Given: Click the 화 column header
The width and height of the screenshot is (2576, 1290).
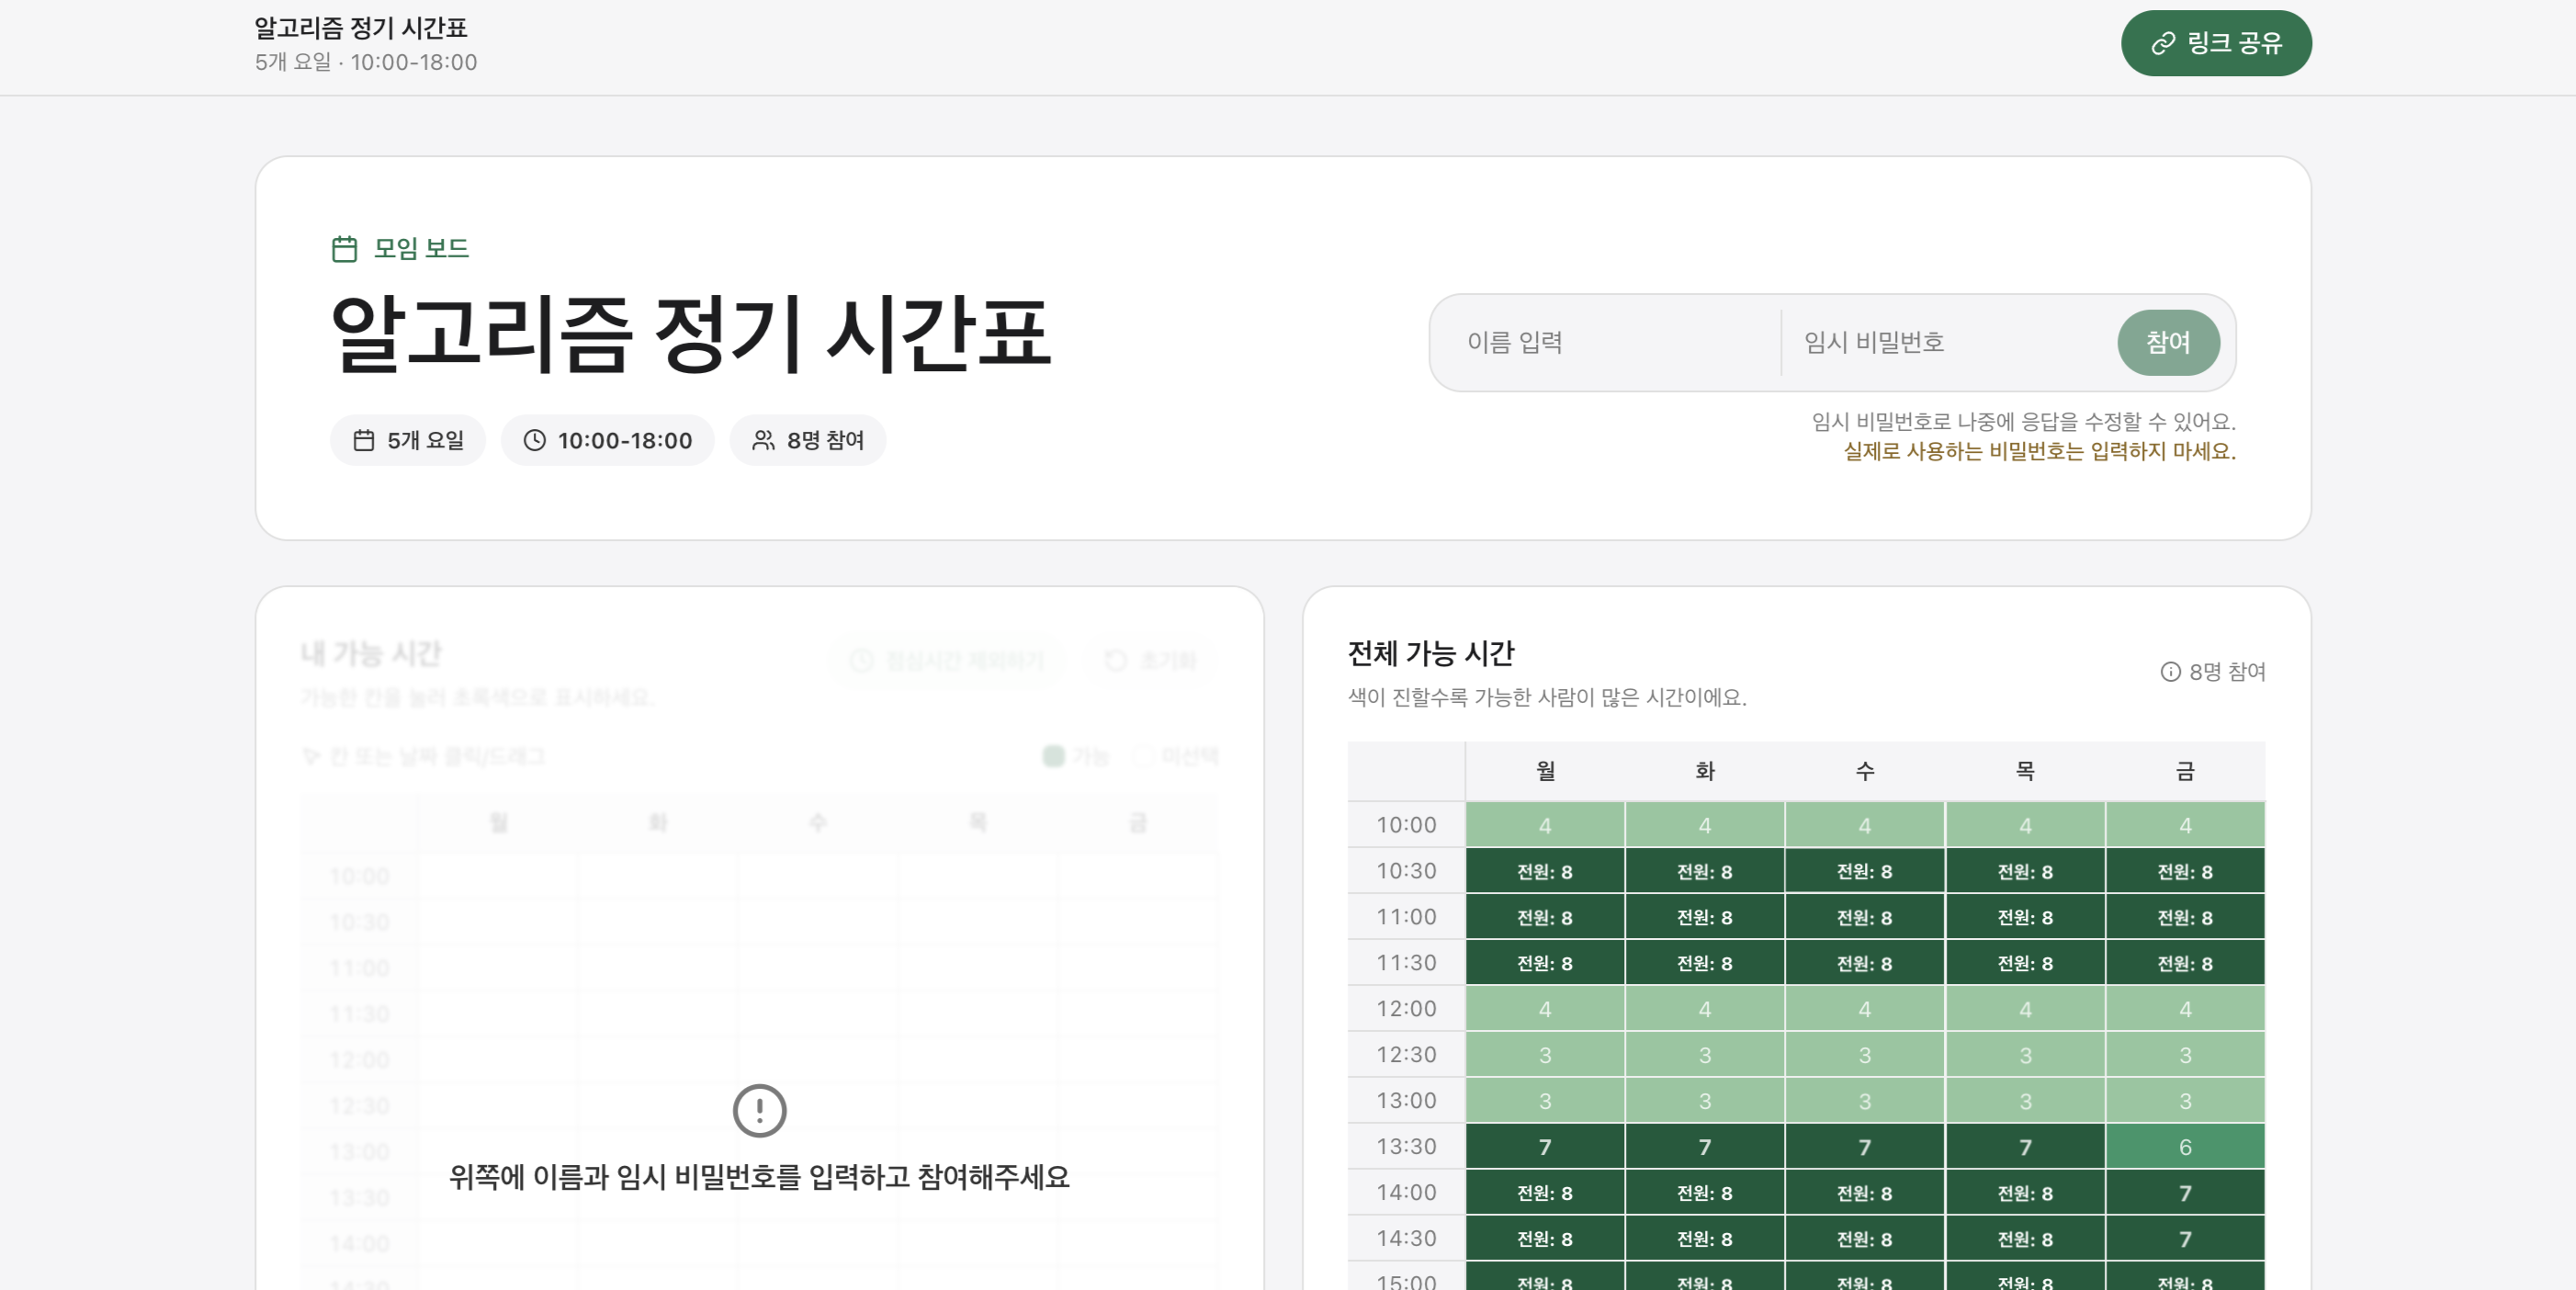Looking at the screenshot, I should pos(1705,771).
